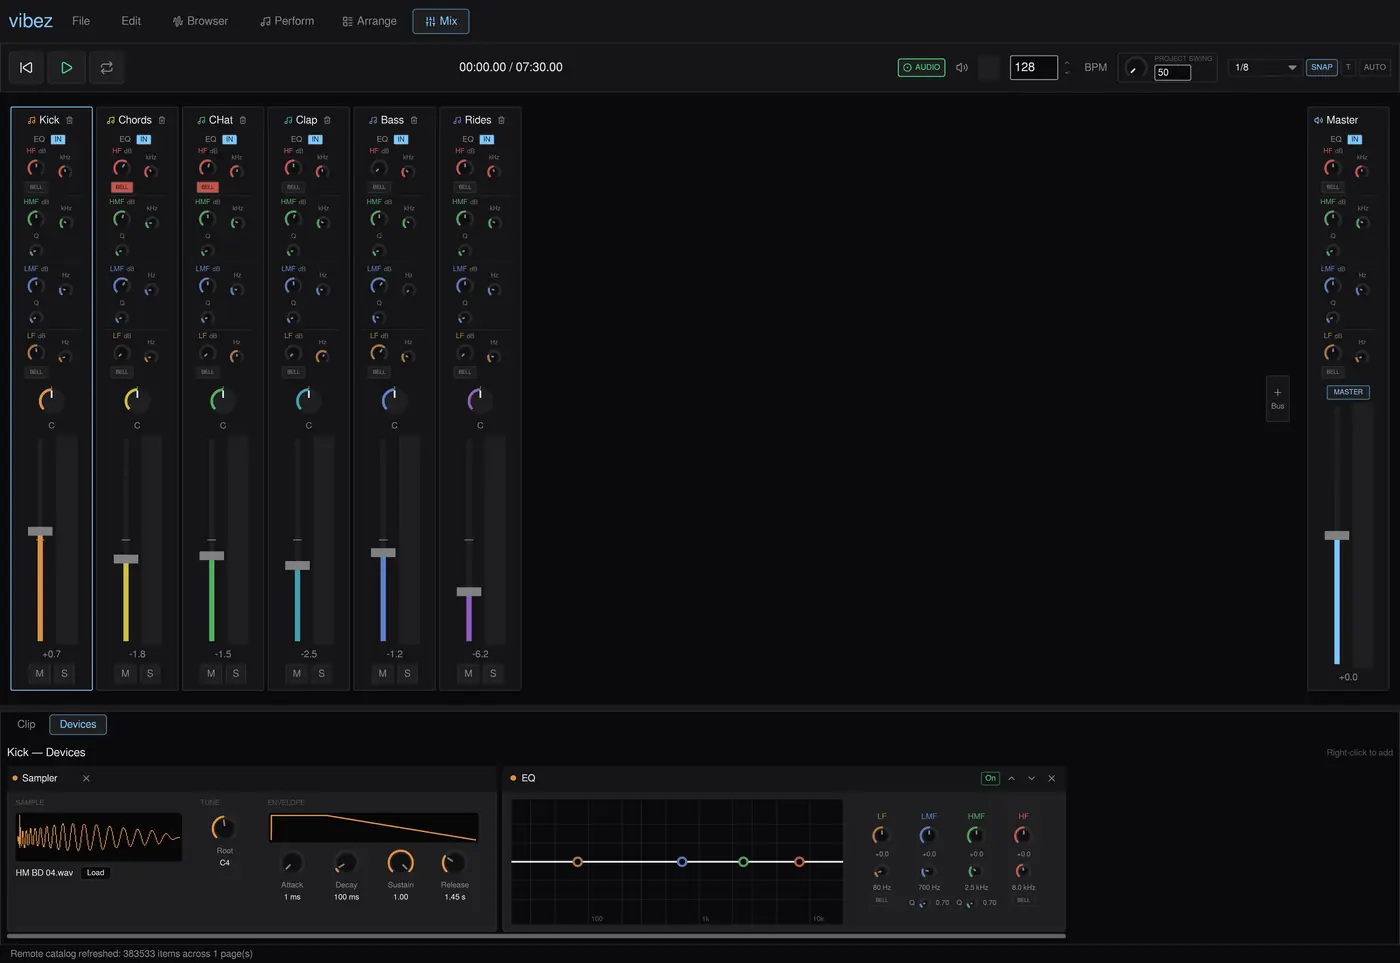The width and height of the screenshot is (1400, 963).
Task: Click the Rides channel pan knob
Action: click(478, 400)
